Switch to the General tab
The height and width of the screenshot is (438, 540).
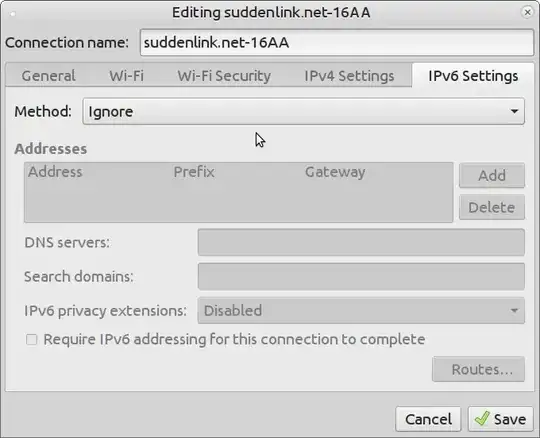point(49,76)
